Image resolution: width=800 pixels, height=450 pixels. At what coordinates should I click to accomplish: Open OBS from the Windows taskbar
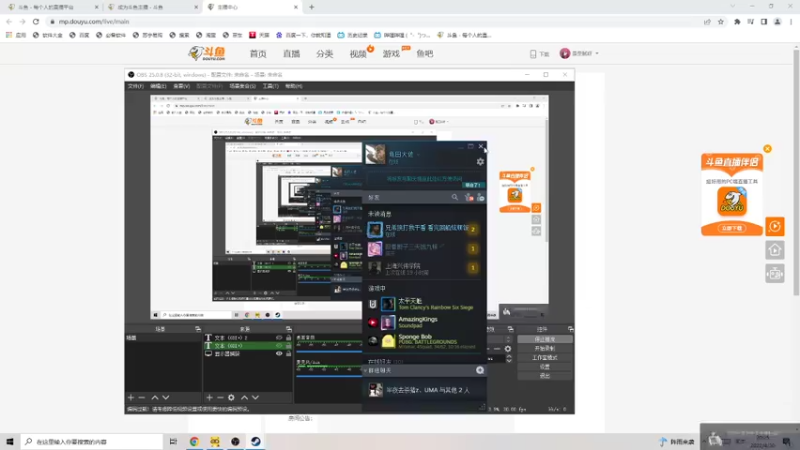pyautogui.click(x=235, y=441)
